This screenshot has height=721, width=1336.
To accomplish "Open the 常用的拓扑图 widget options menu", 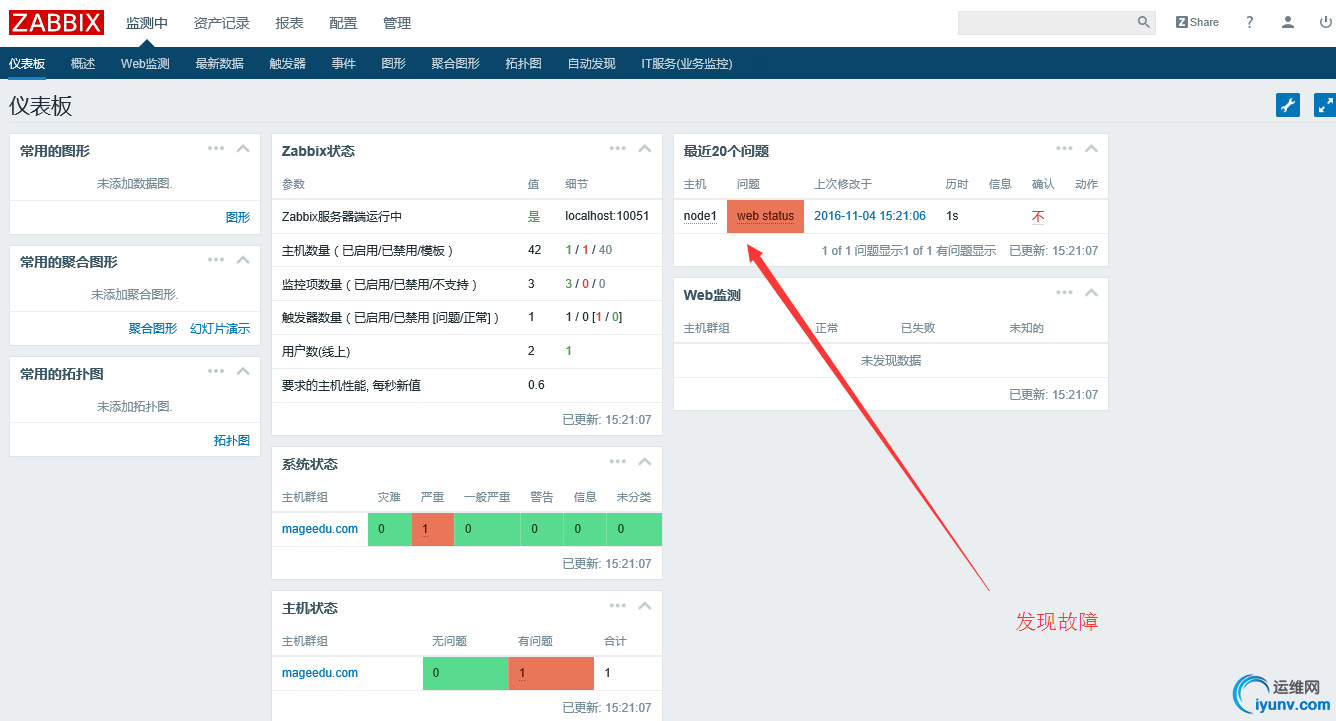I will pyautogui.click(x=216, y=371).
